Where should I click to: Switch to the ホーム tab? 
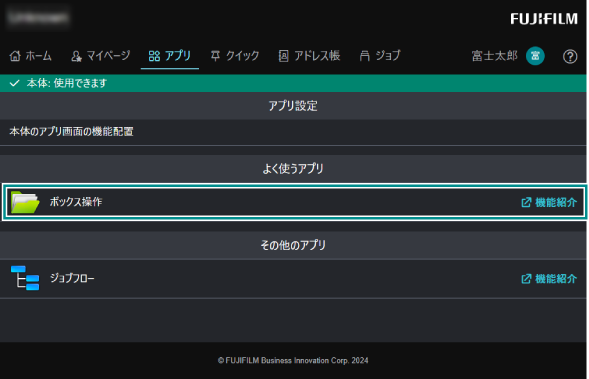[30, 56]
